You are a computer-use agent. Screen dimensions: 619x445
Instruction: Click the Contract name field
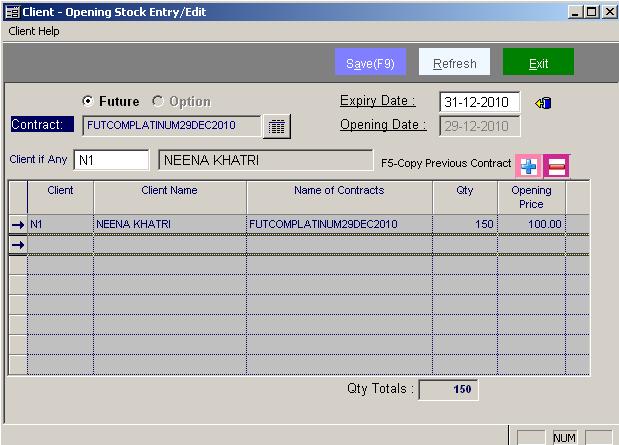pos(170,126)
